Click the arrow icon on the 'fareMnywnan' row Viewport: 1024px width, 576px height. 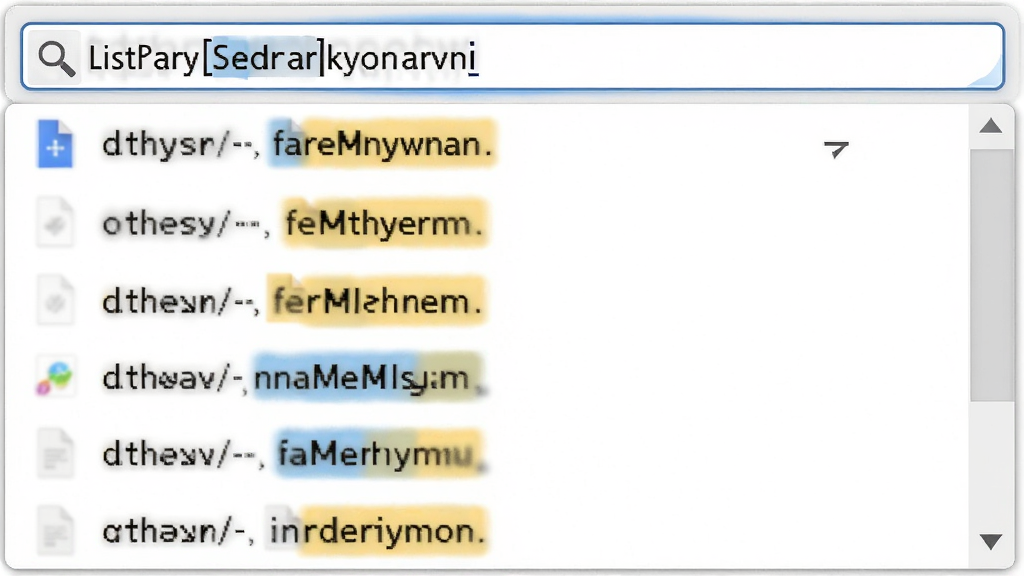tap(835, 150)
